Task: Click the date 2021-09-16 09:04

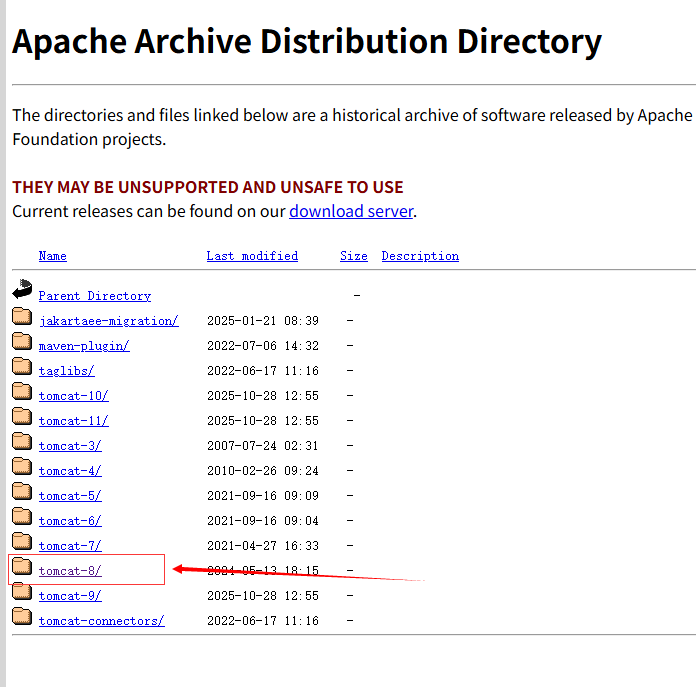Action: (x=263, y=521)
